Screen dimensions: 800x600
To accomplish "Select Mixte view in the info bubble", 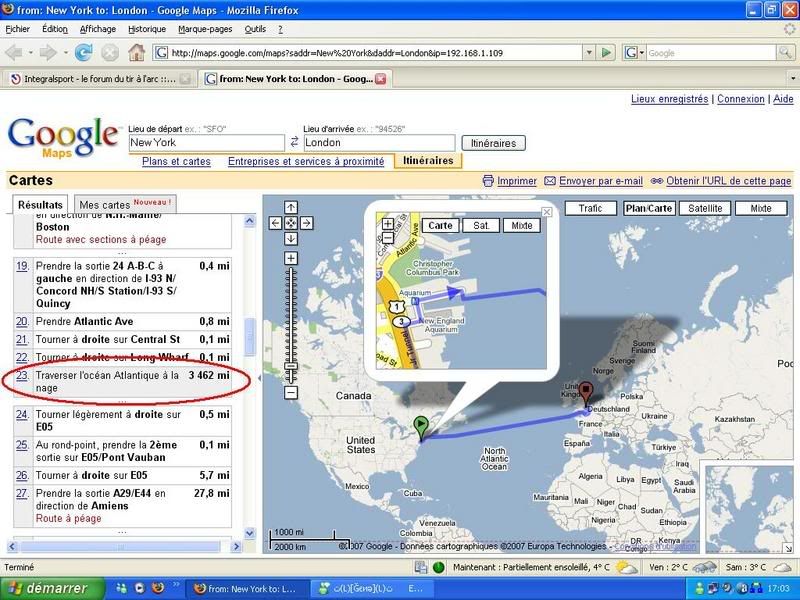I will click(522, 226).
